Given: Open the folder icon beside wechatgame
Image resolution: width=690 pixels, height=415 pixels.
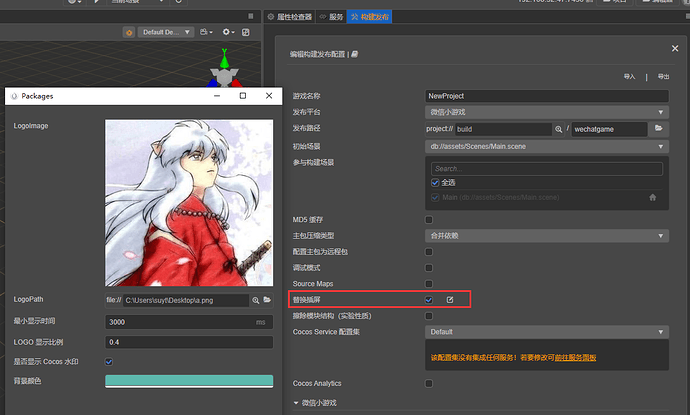Looking at the screenshot, I should point(658,129).
